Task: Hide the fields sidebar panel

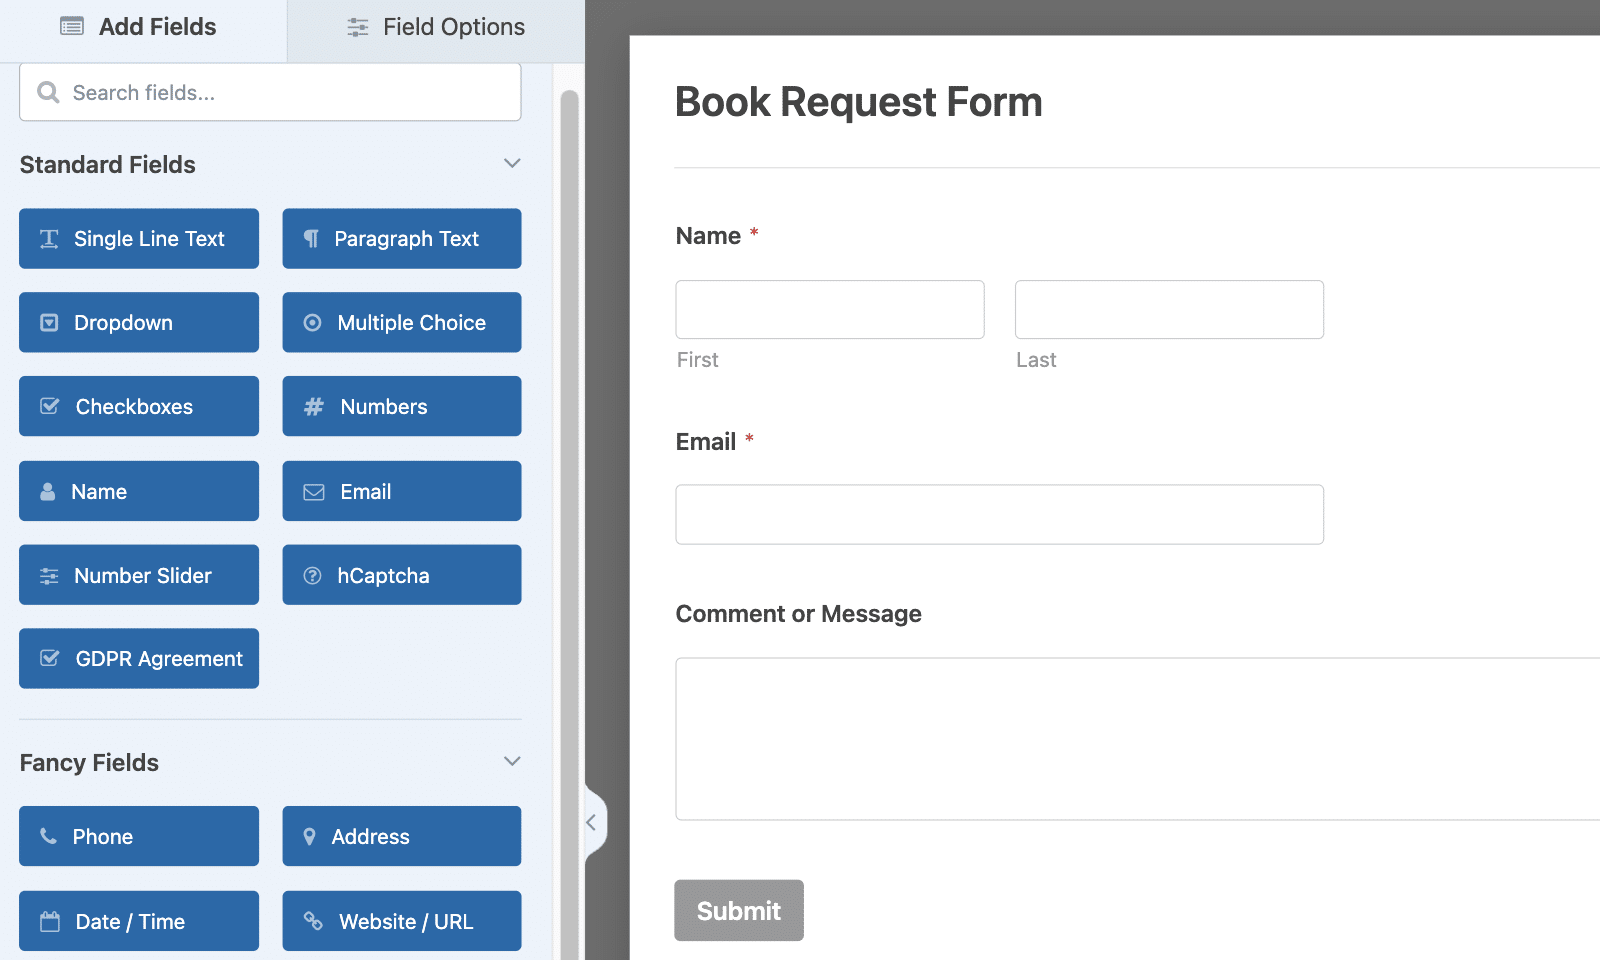Action: [593, 821]
